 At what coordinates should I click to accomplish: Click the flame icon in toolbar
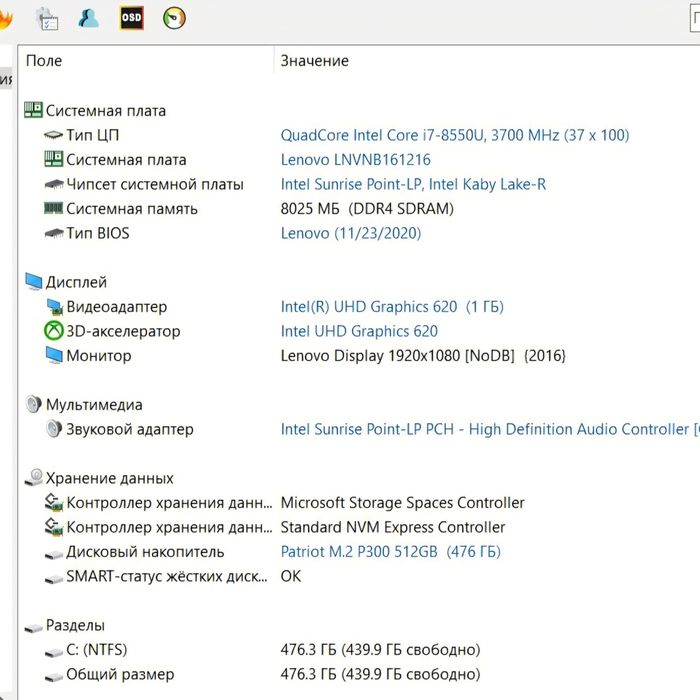click(5, 19)
